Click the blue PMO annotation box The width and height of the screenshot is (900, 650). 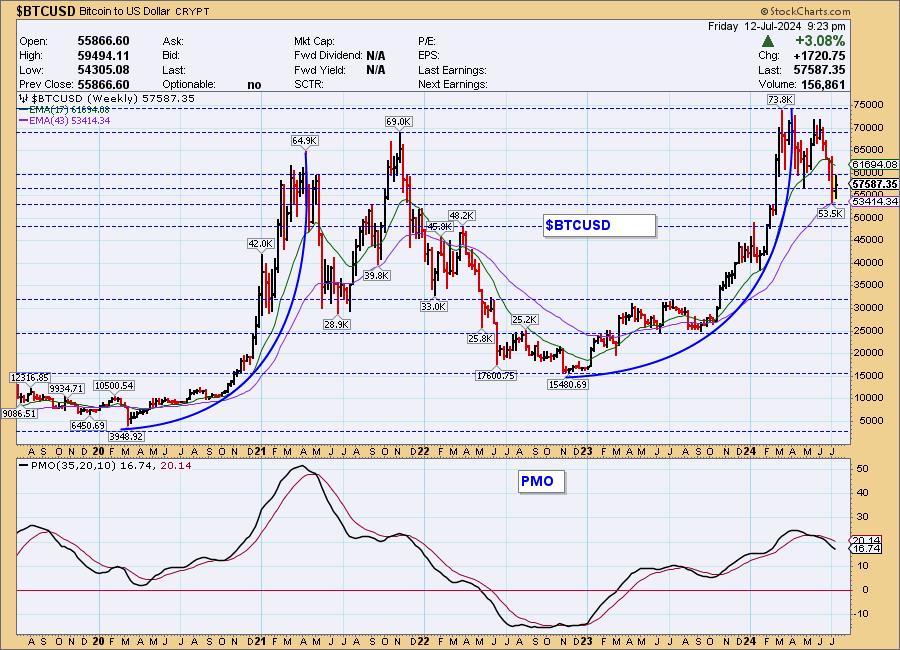(541, 482)
